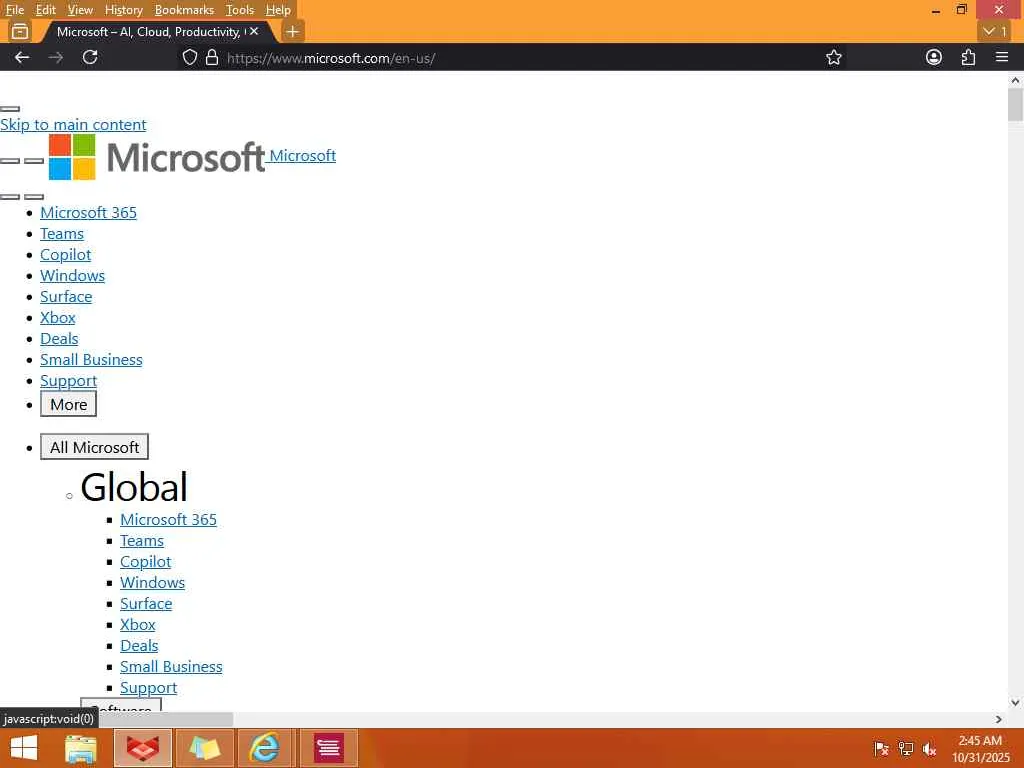This screenshot has width=1024, height=768.
Task: Click the muted speaker volume icon
Action: [x=929, y=748]
